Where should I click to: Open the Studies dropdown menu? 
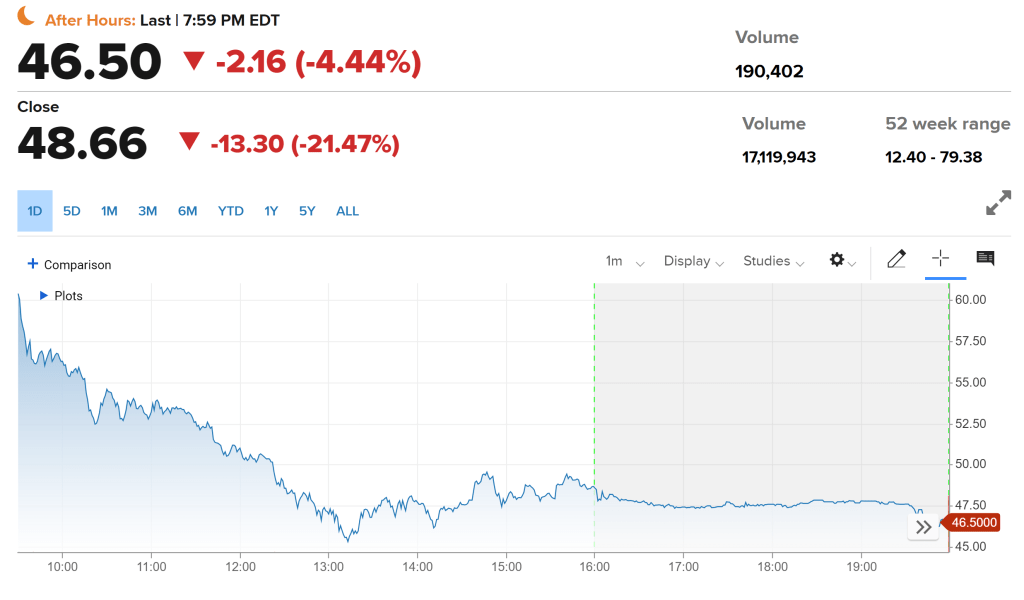[x=773, y=261]
